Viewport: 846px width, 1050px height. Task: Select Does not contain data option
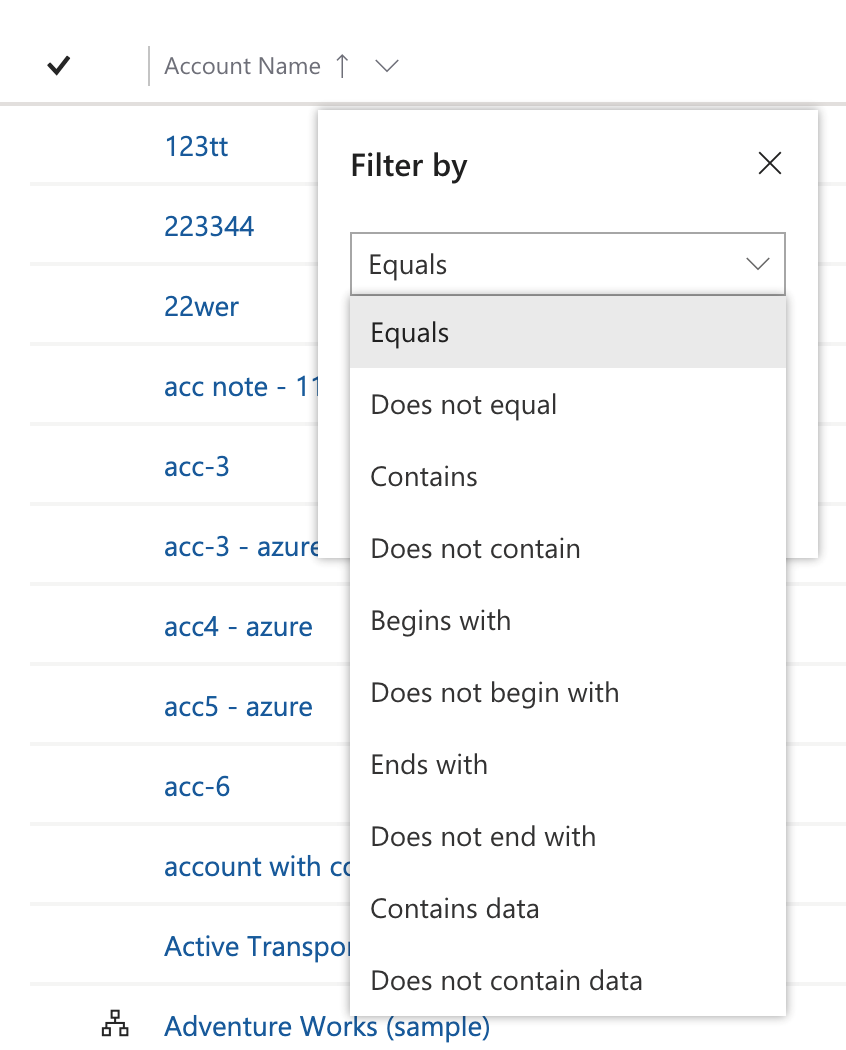(506, 980)
